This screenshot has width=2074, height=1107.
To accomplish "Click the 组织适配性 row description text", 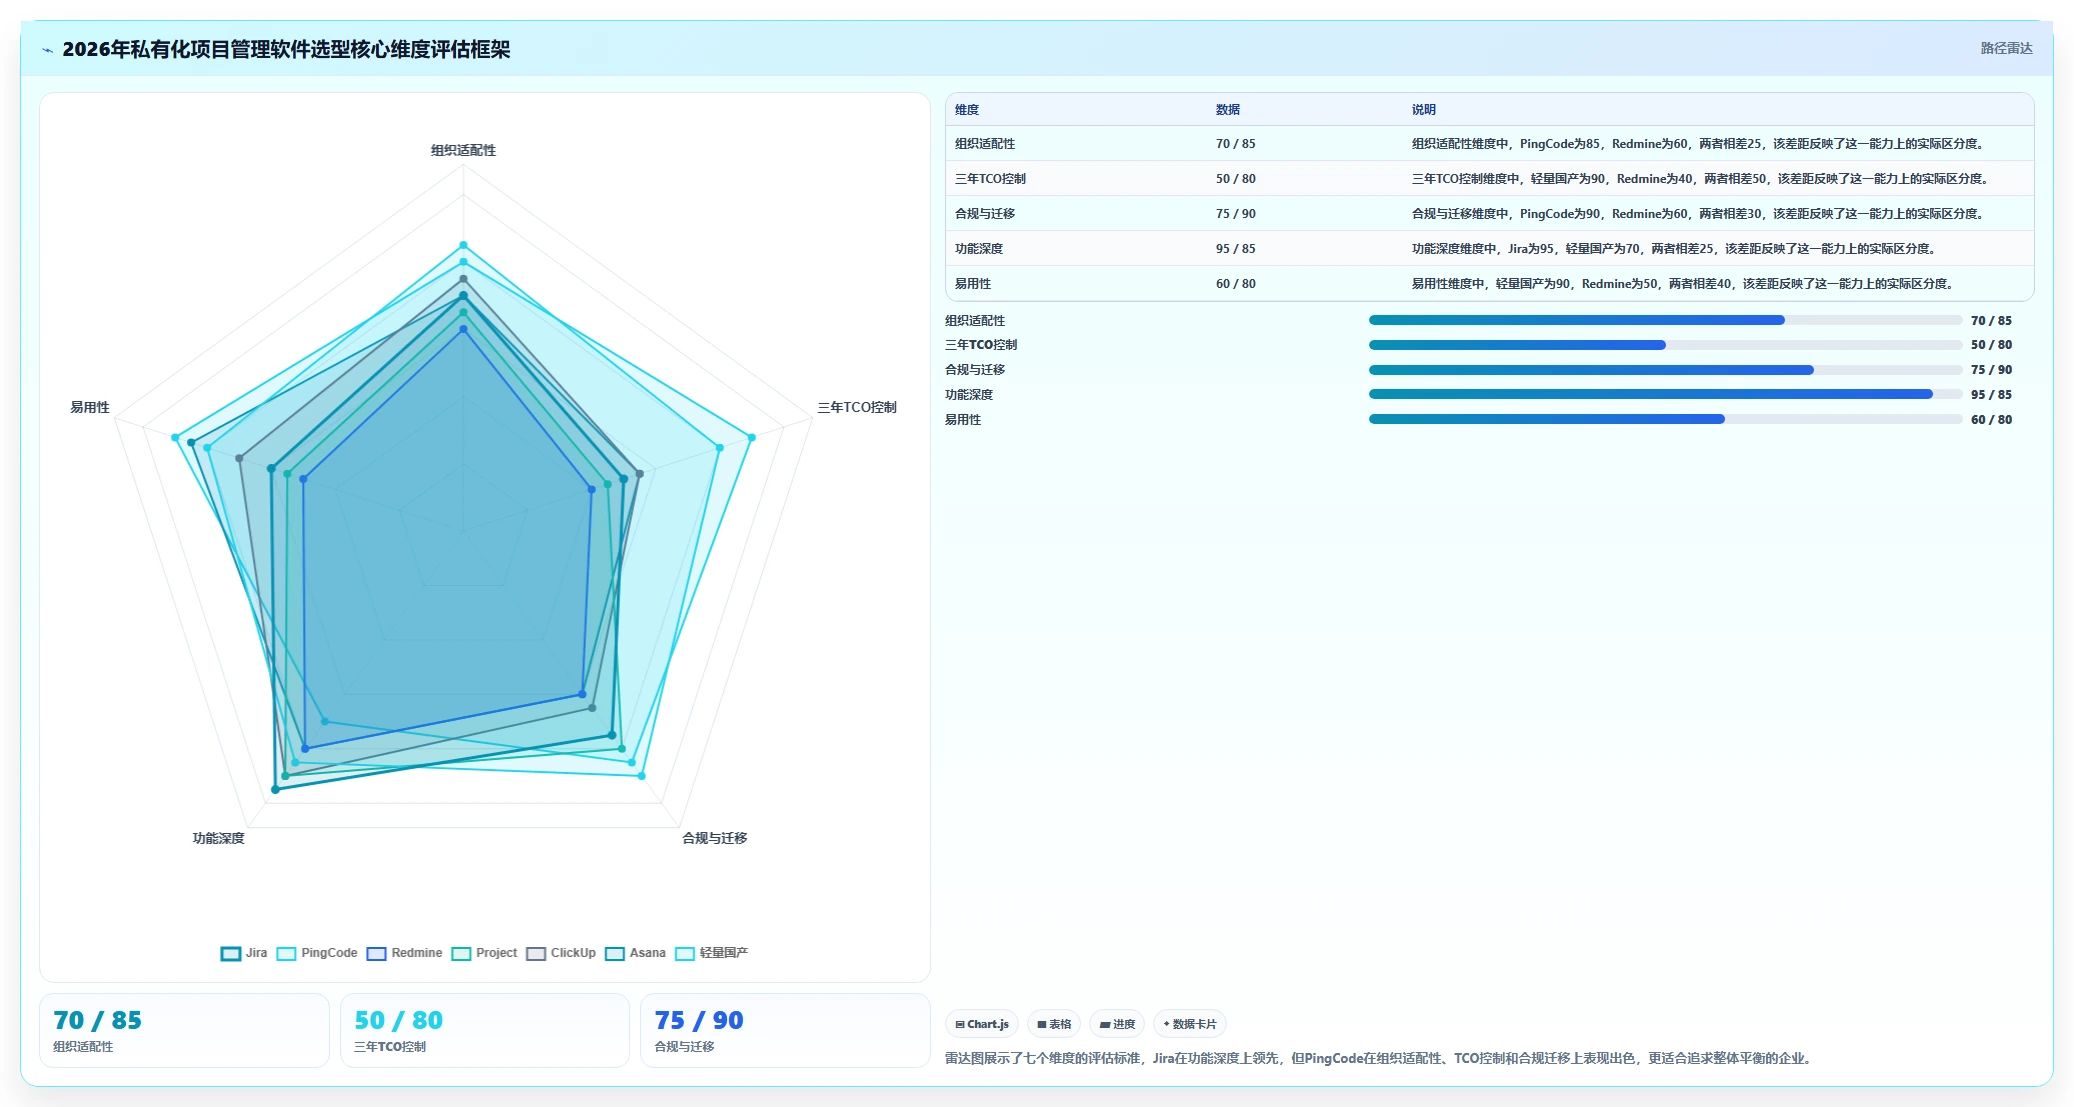I will pyautogui.click(x=1699, y=144).
